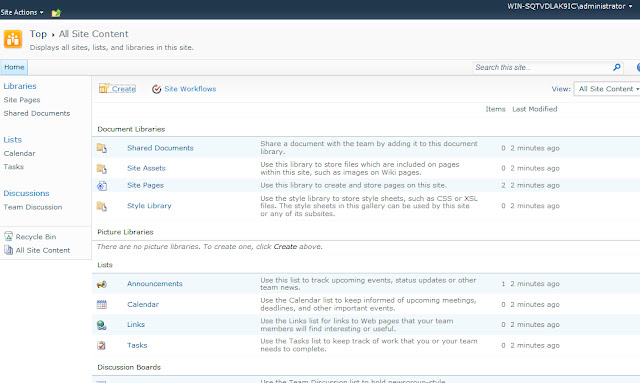Click the orange SharePoint site logo icon
This screenshot has height=383, width=640.
[13, 39]
